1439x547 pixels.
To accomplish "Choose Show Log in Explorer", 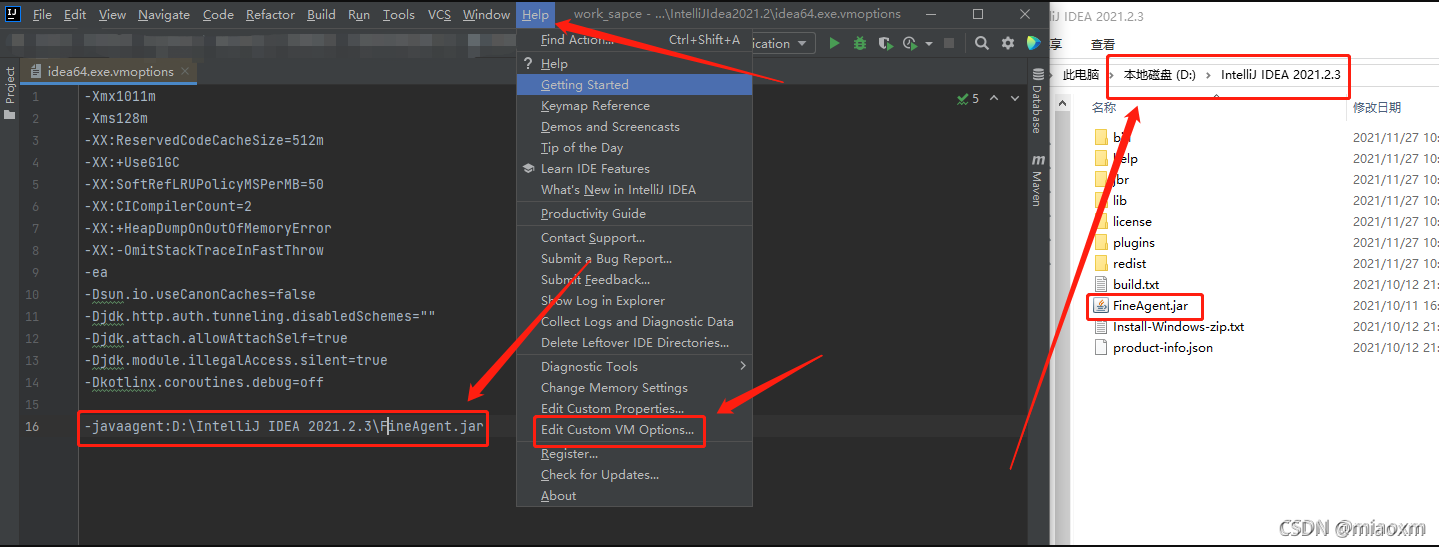I will click(634, 301).
